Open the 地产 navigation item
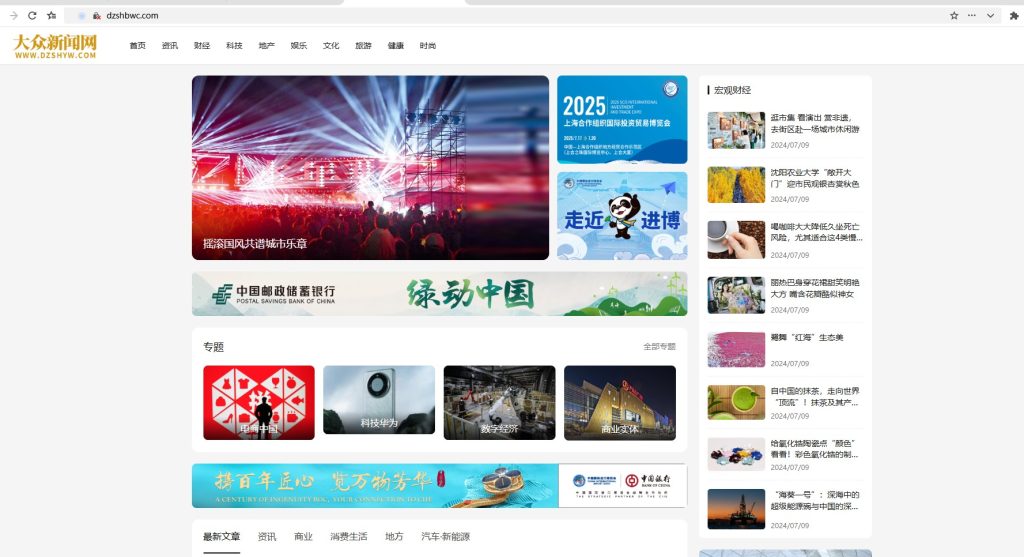The image size is (1024, 557). tap(266, 46)
